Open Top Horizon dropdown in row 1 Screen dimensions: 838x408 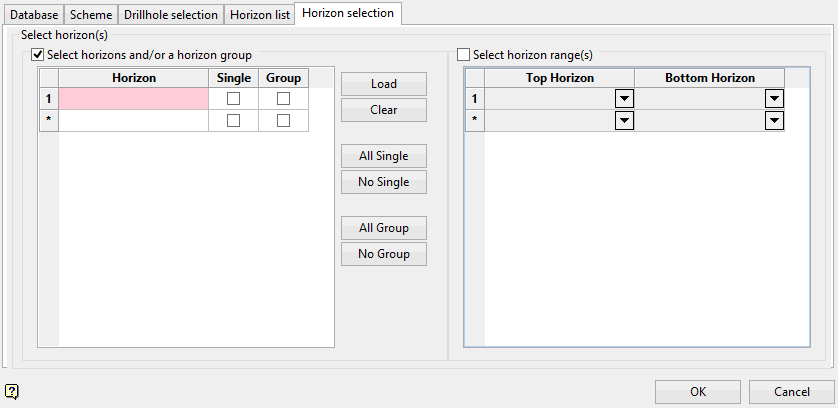pyautogui.click(x=624, y=99)
